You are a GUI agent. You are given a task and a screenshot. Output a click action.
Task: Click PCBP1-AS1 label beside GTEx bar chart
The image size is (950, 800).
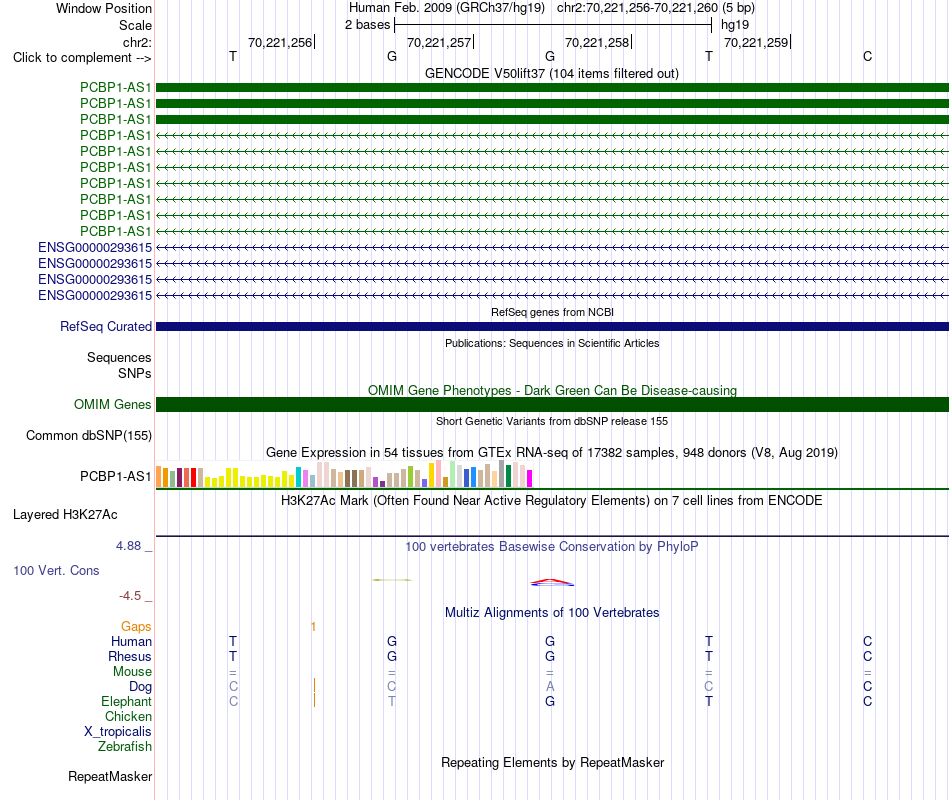(115, 476)
